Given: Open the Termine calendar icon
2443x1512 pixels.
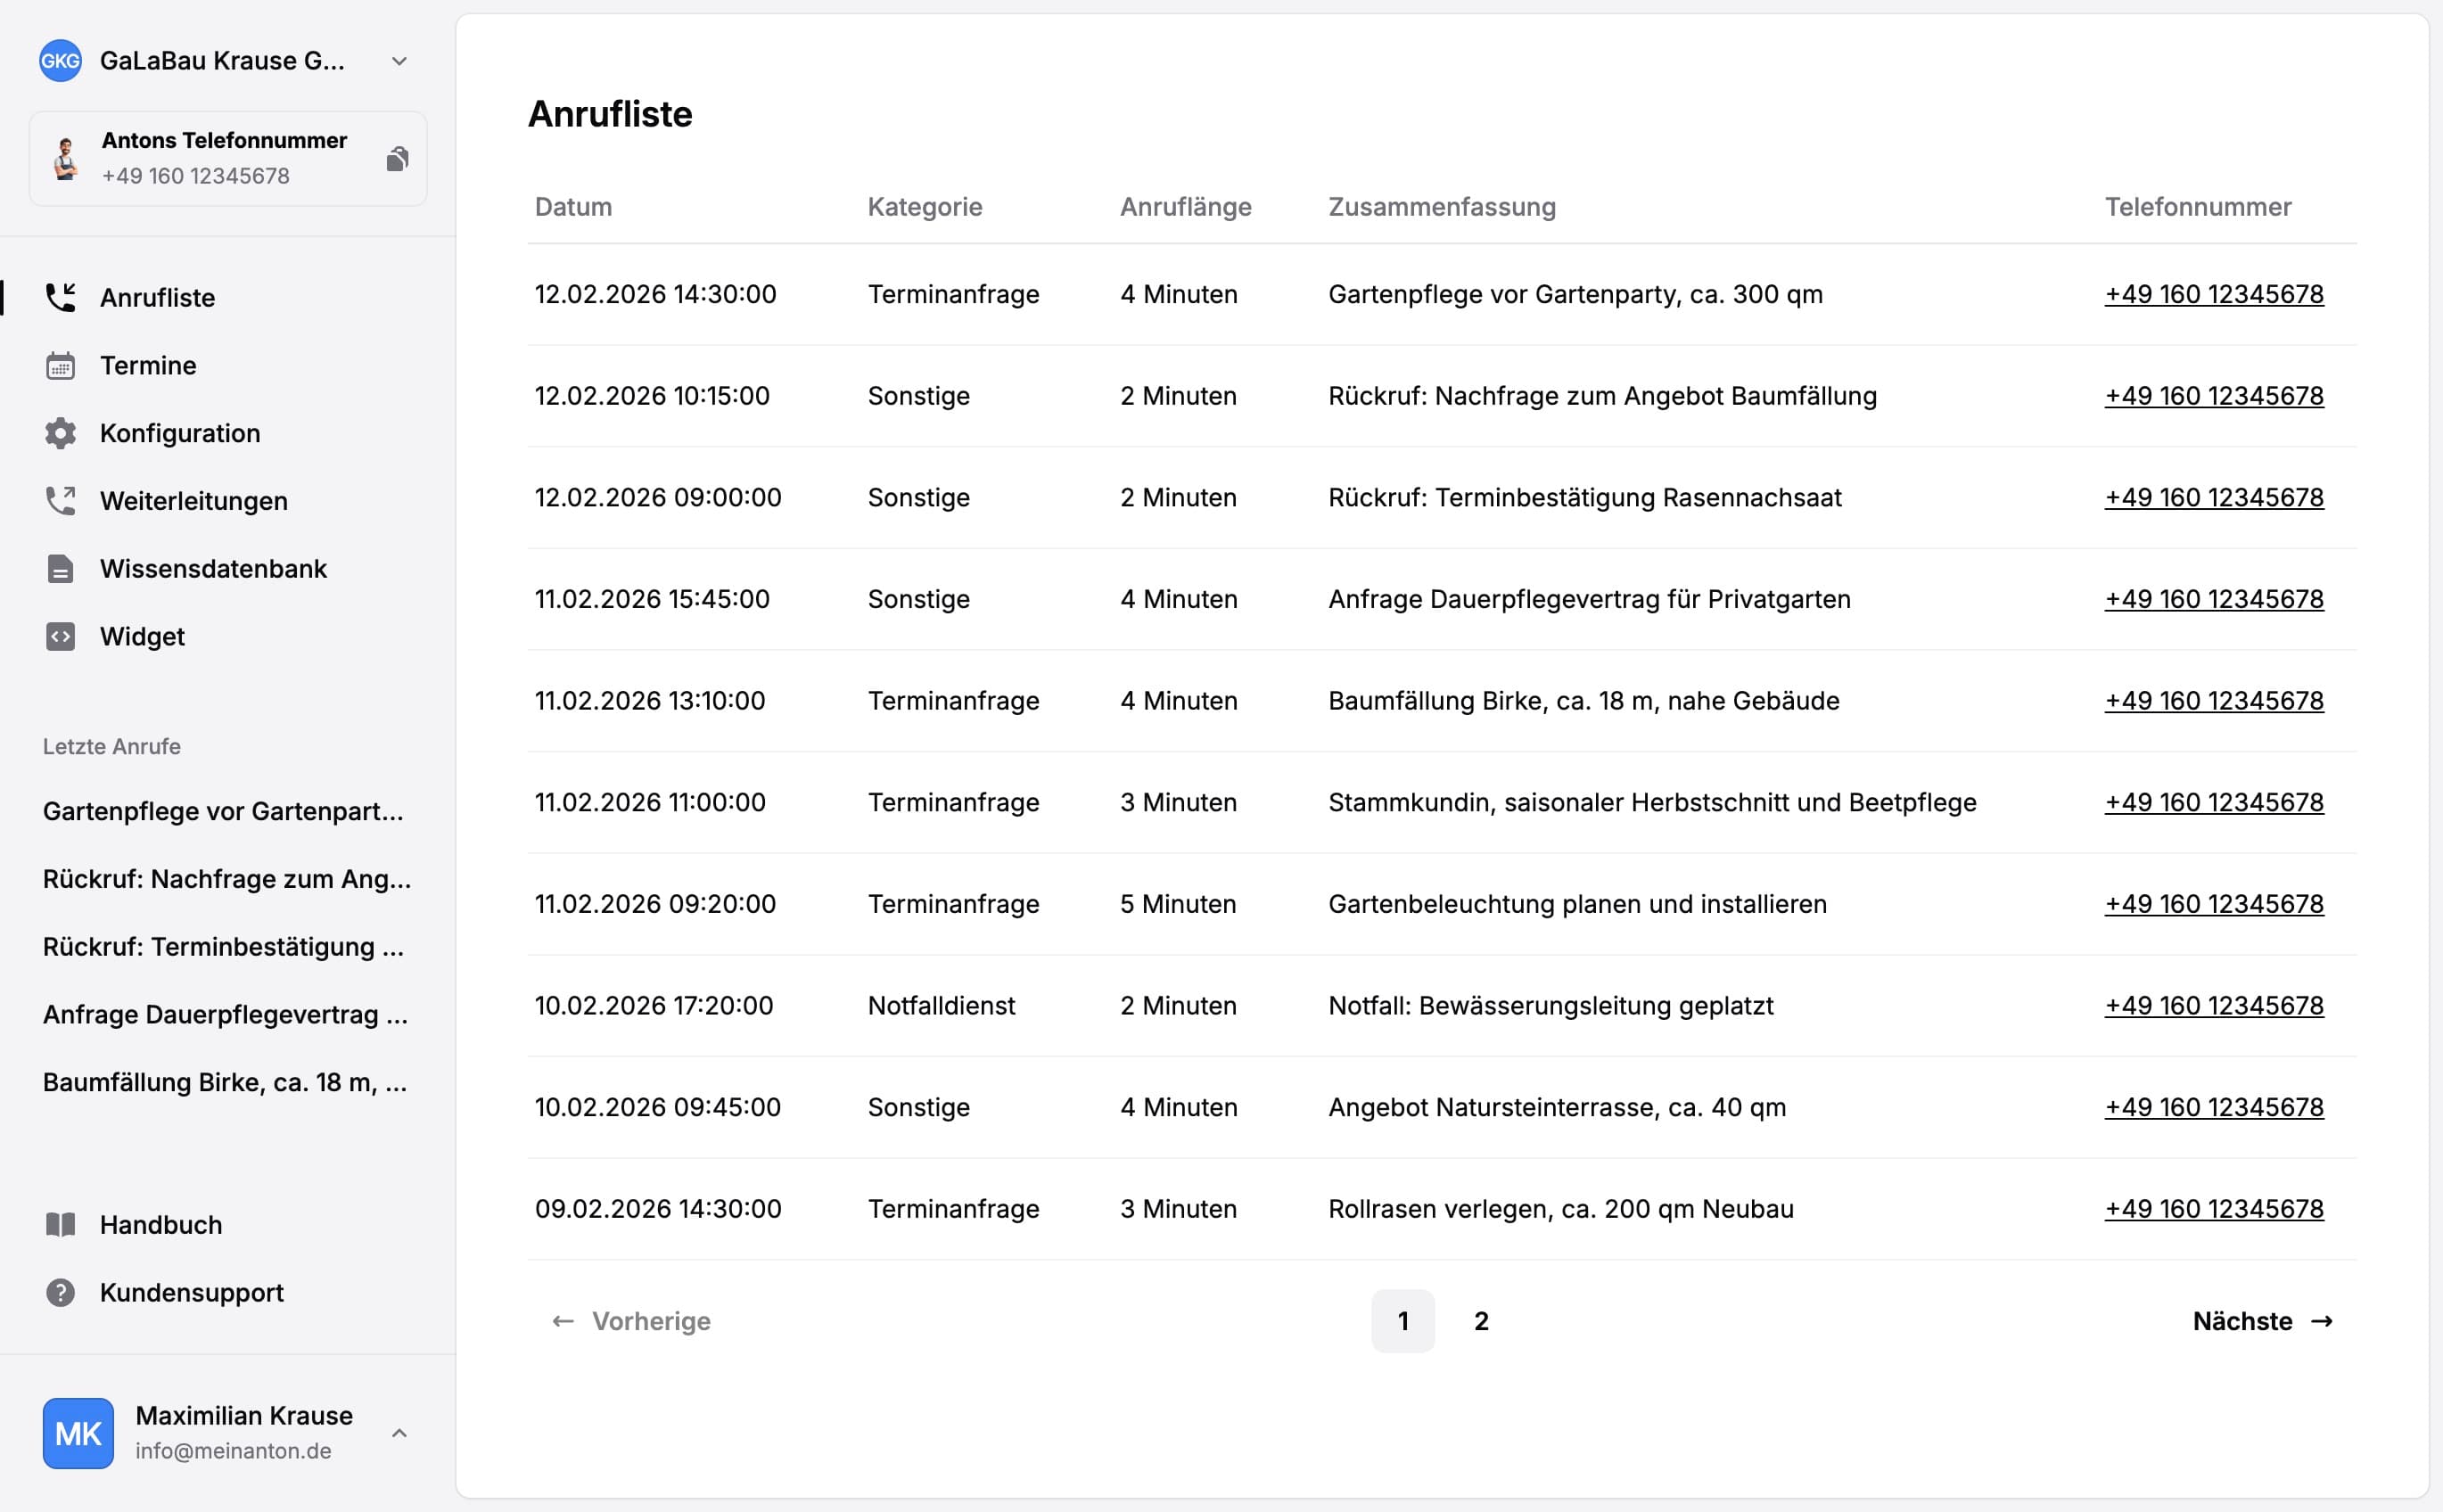Looking at the screenshot, I should pyautogui.click(x=60, y=365).
